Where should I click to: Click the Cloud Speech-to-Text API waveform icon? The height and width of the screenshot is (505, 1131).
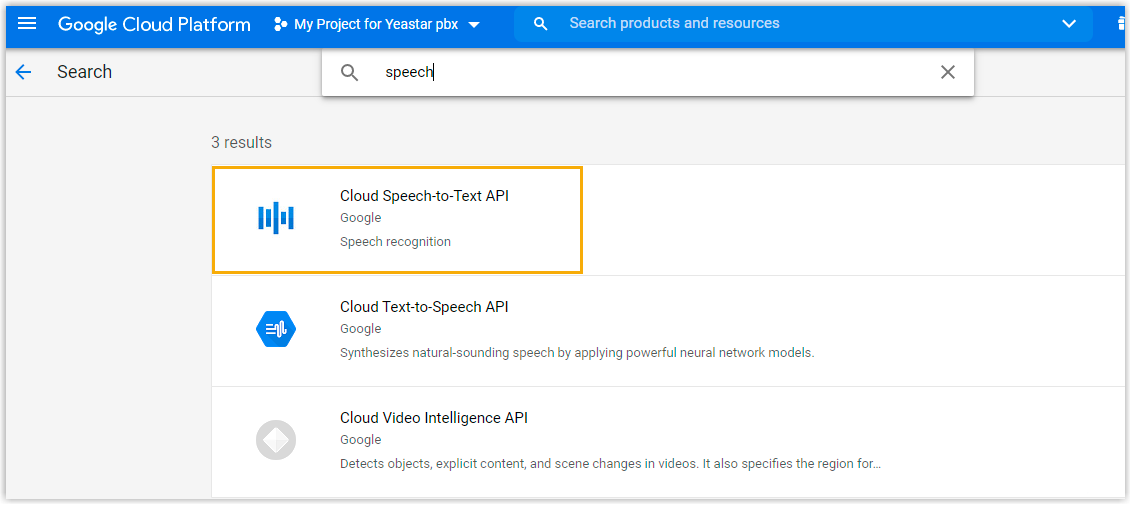(276, 218)
